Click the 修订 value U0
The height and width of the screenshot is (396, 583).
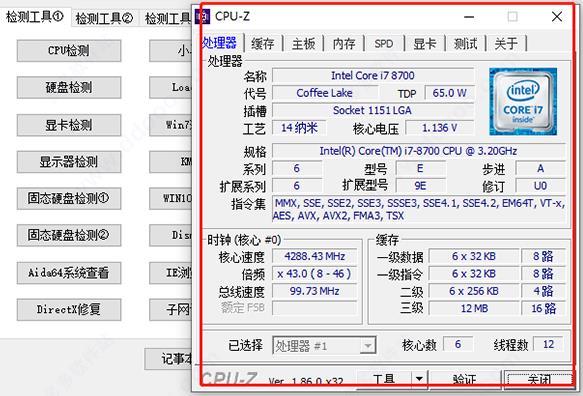pos(540,186)
